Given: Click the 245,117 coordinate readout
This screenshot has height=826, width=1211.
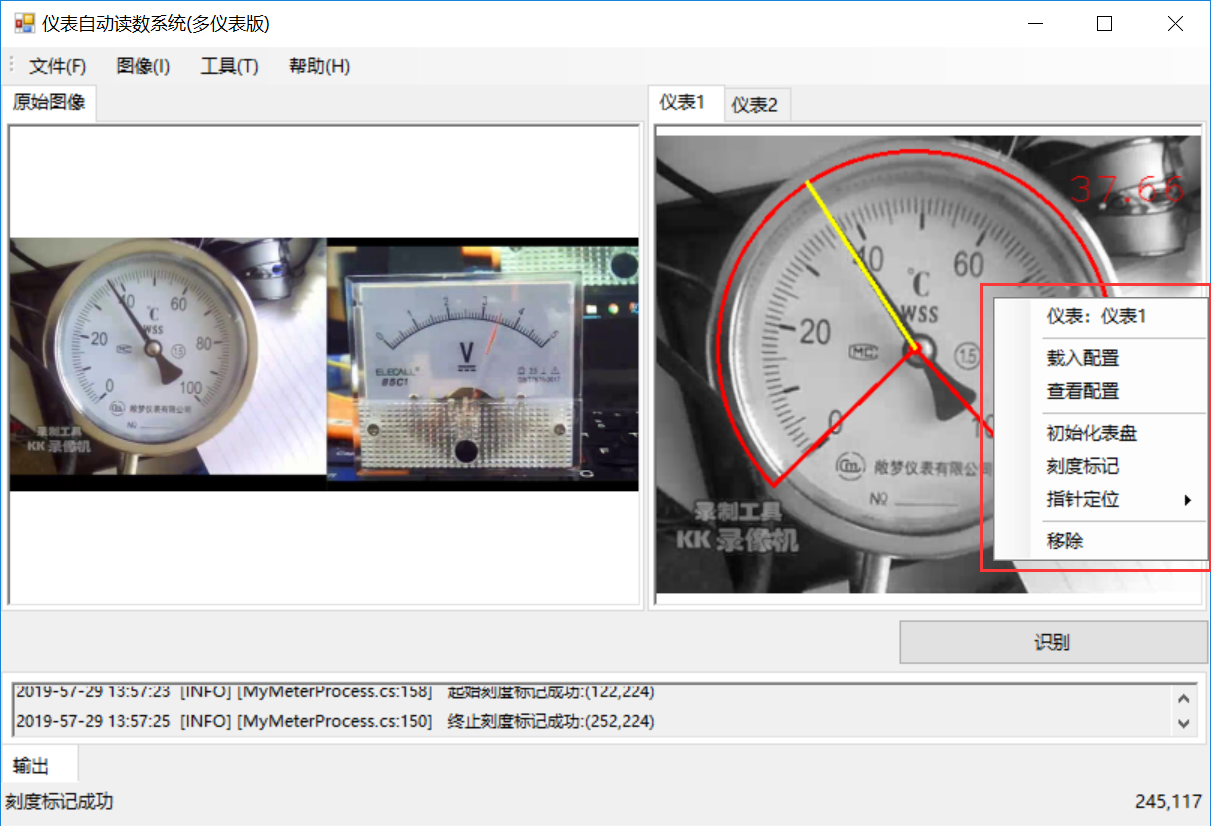Looking at the screenshot, I should (x=1168, y=801).
